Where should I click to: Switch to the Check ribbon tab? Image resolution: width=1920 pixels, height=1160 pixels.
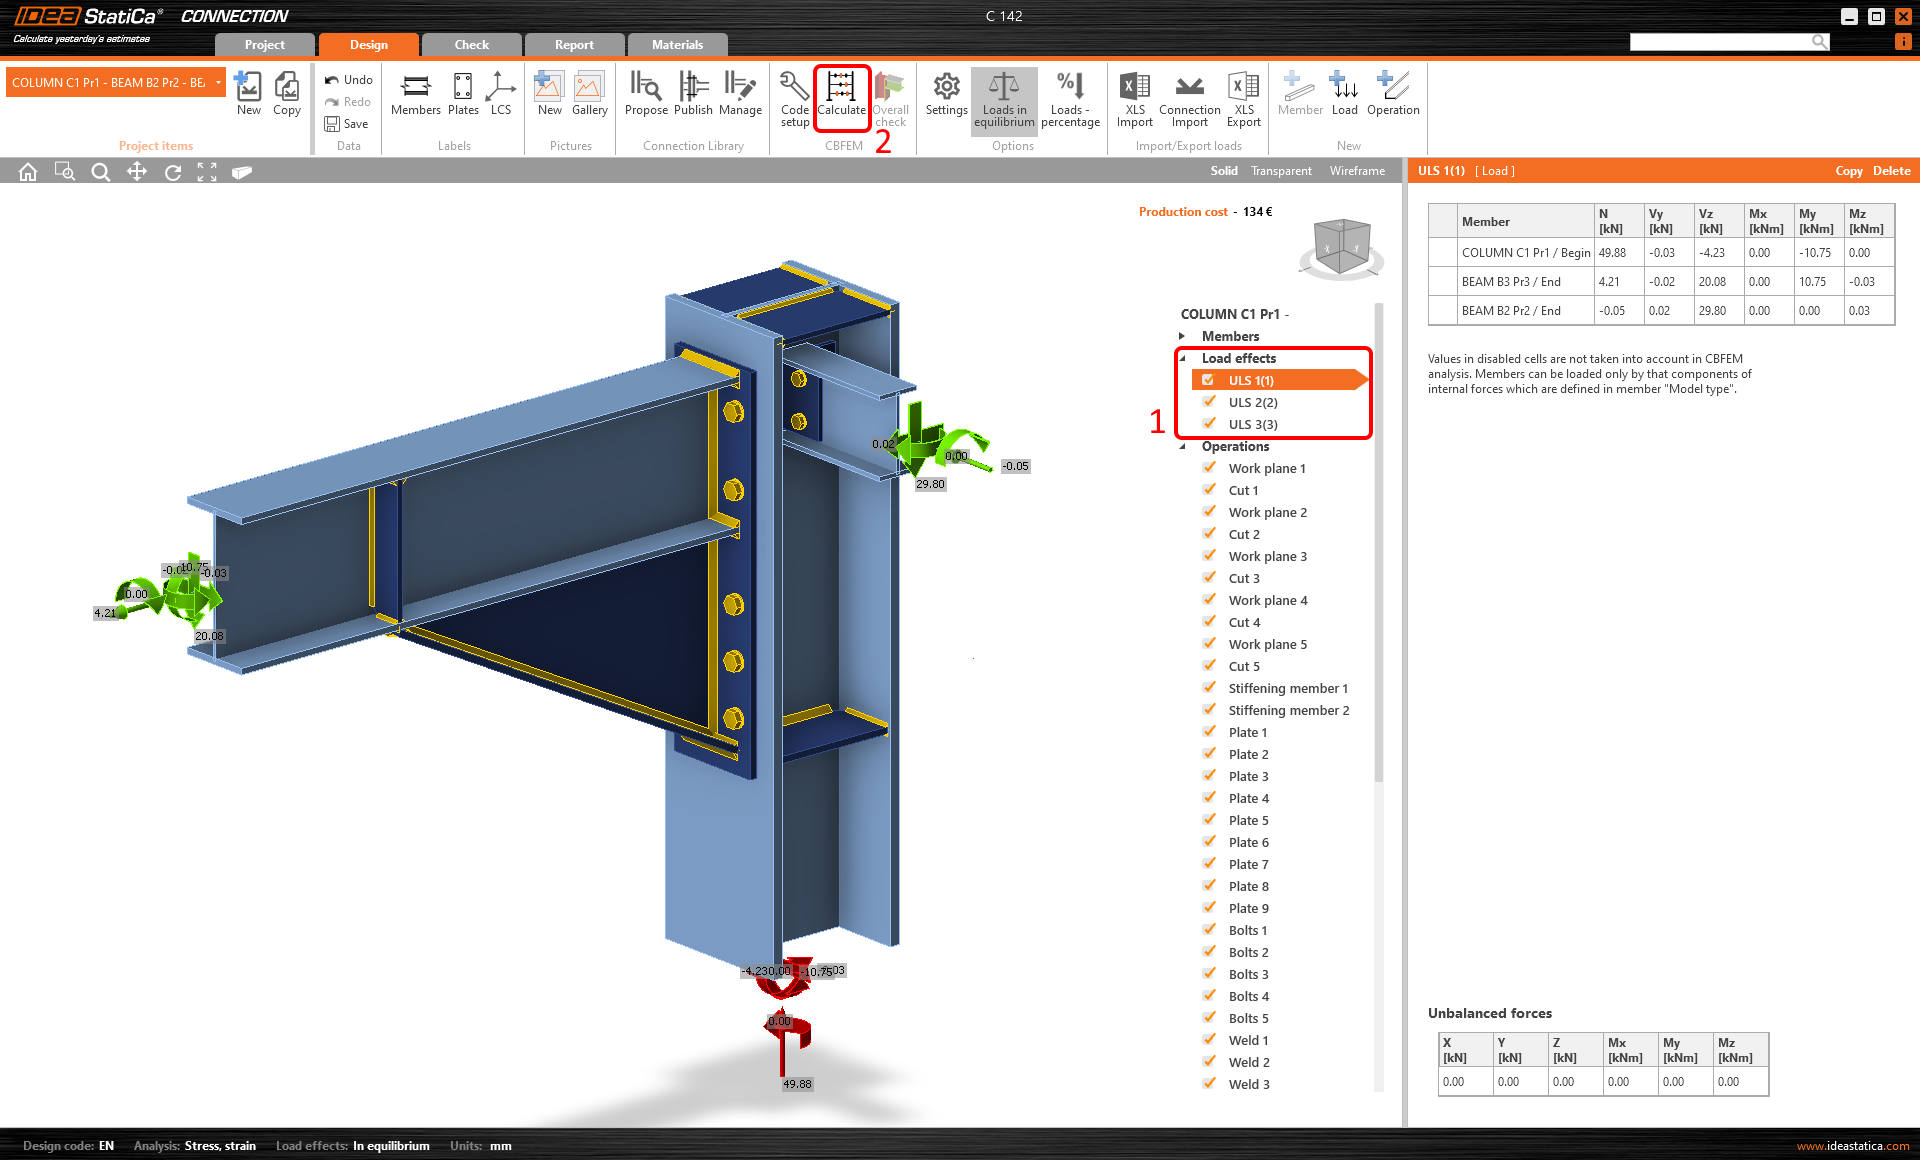(470, 44)
